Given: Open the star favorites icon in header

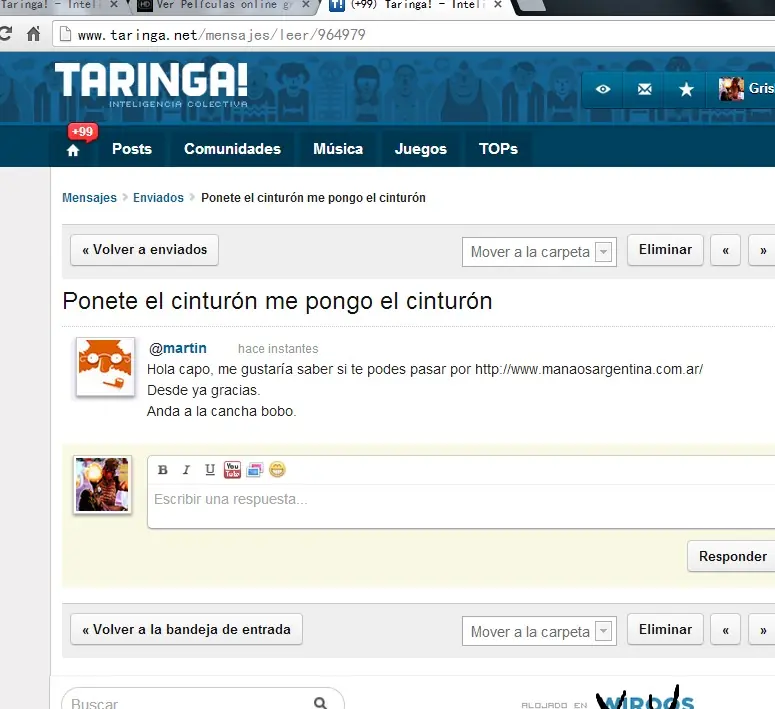Looking at the screenshot, I should pos(686,89).
